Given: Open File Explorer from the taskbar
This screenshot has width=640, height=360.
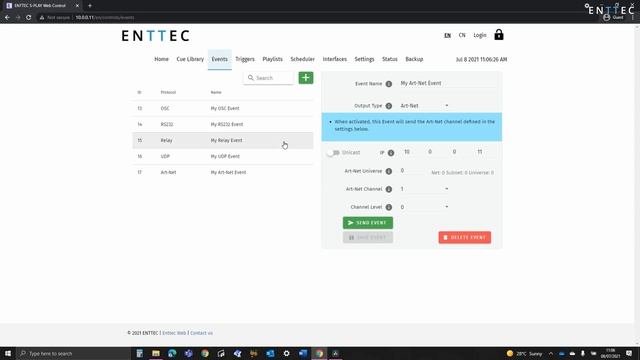Looking at the screenshot, I should 156,353.
